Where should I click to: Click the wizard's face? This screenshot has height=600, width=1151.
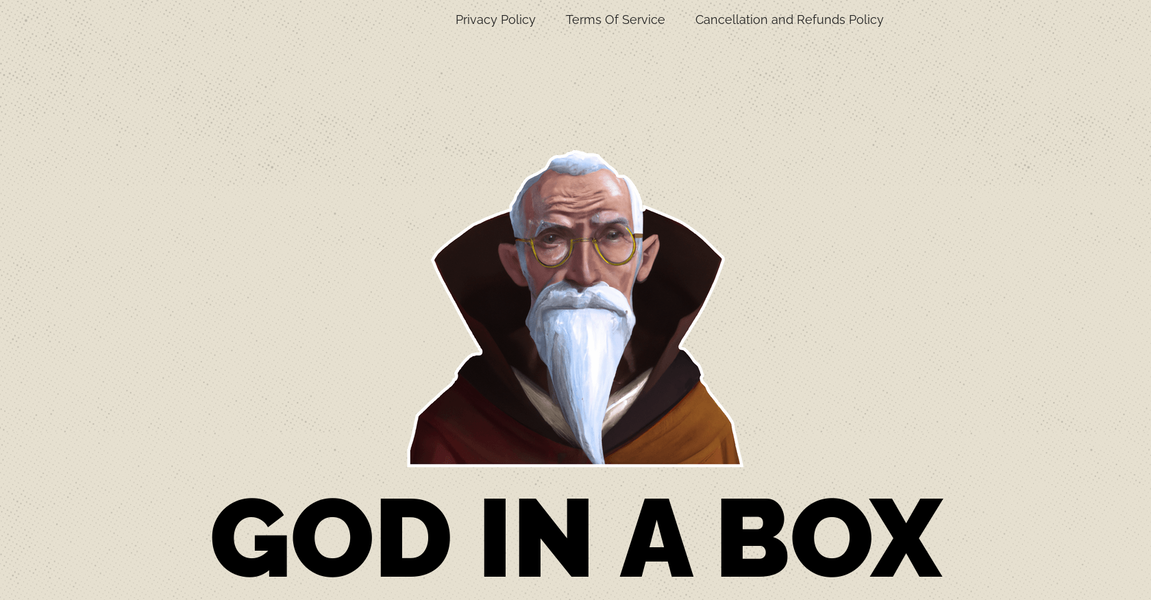point(578,230)
